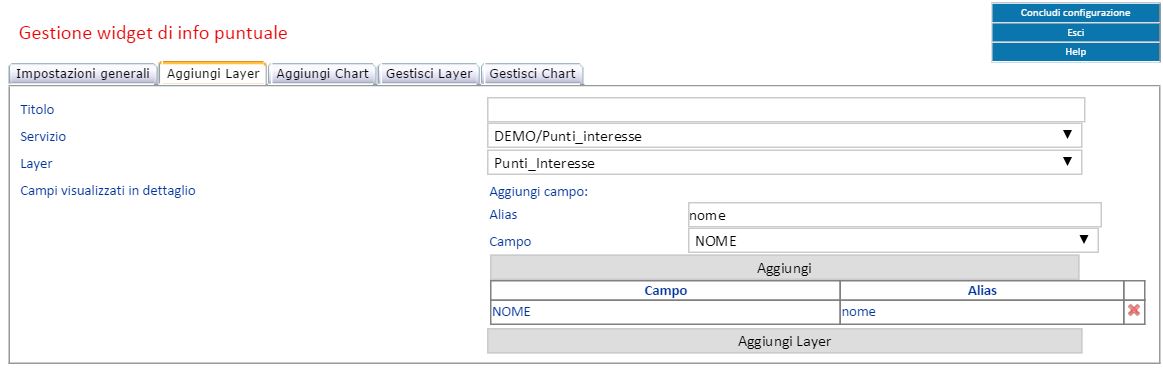Open the Gestisci Chart tab
Screen dimensions: 1163x373
(x=533, y=74)
